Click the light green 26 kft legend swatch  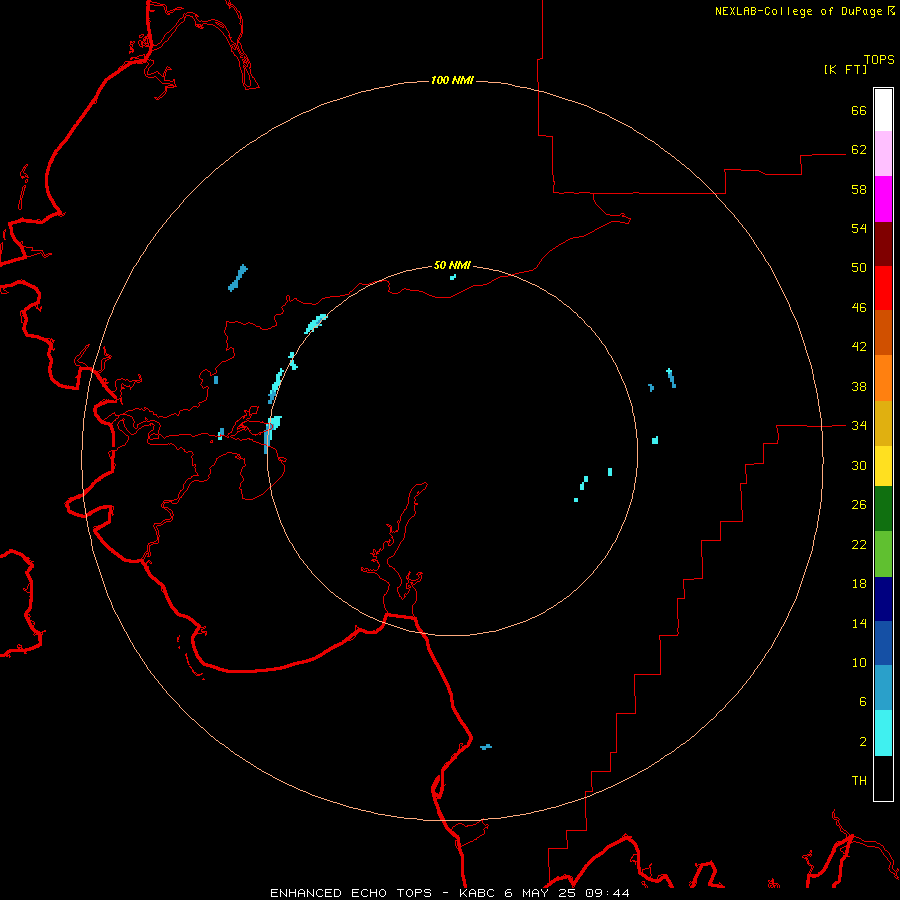pos(883,554)
